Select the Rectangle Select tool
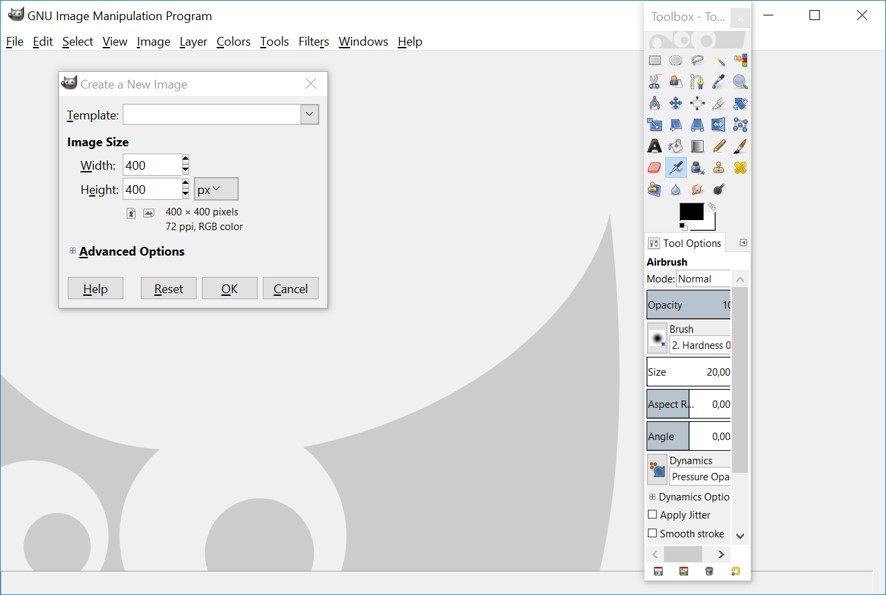 (x=654, y=60)
